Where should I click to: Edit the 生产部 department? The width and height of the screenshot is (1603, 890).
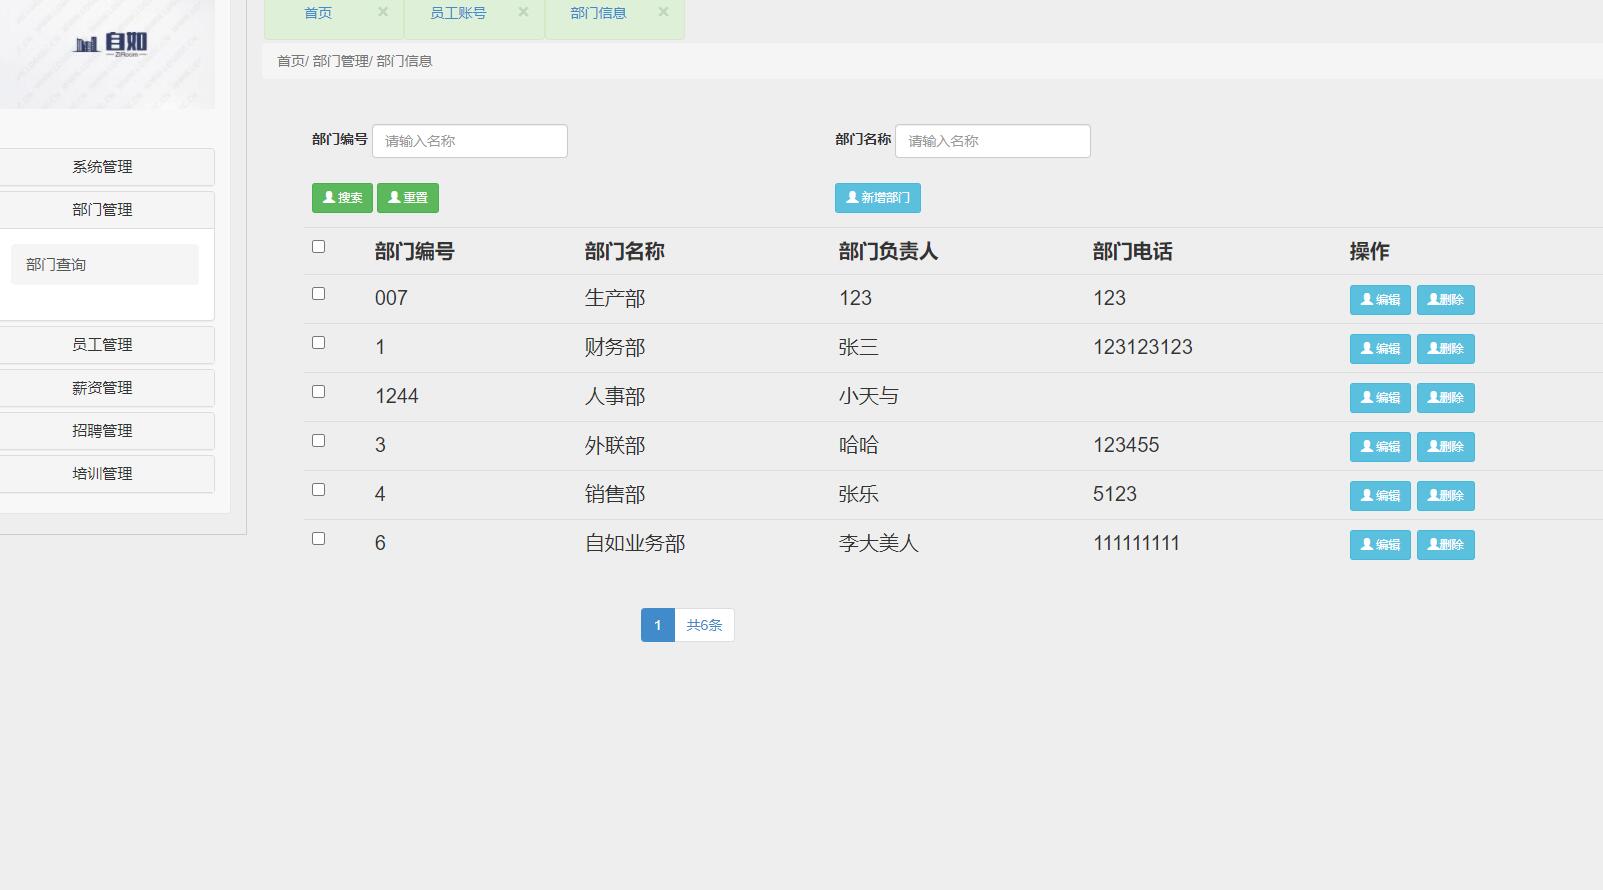[x=1380, y=300]
